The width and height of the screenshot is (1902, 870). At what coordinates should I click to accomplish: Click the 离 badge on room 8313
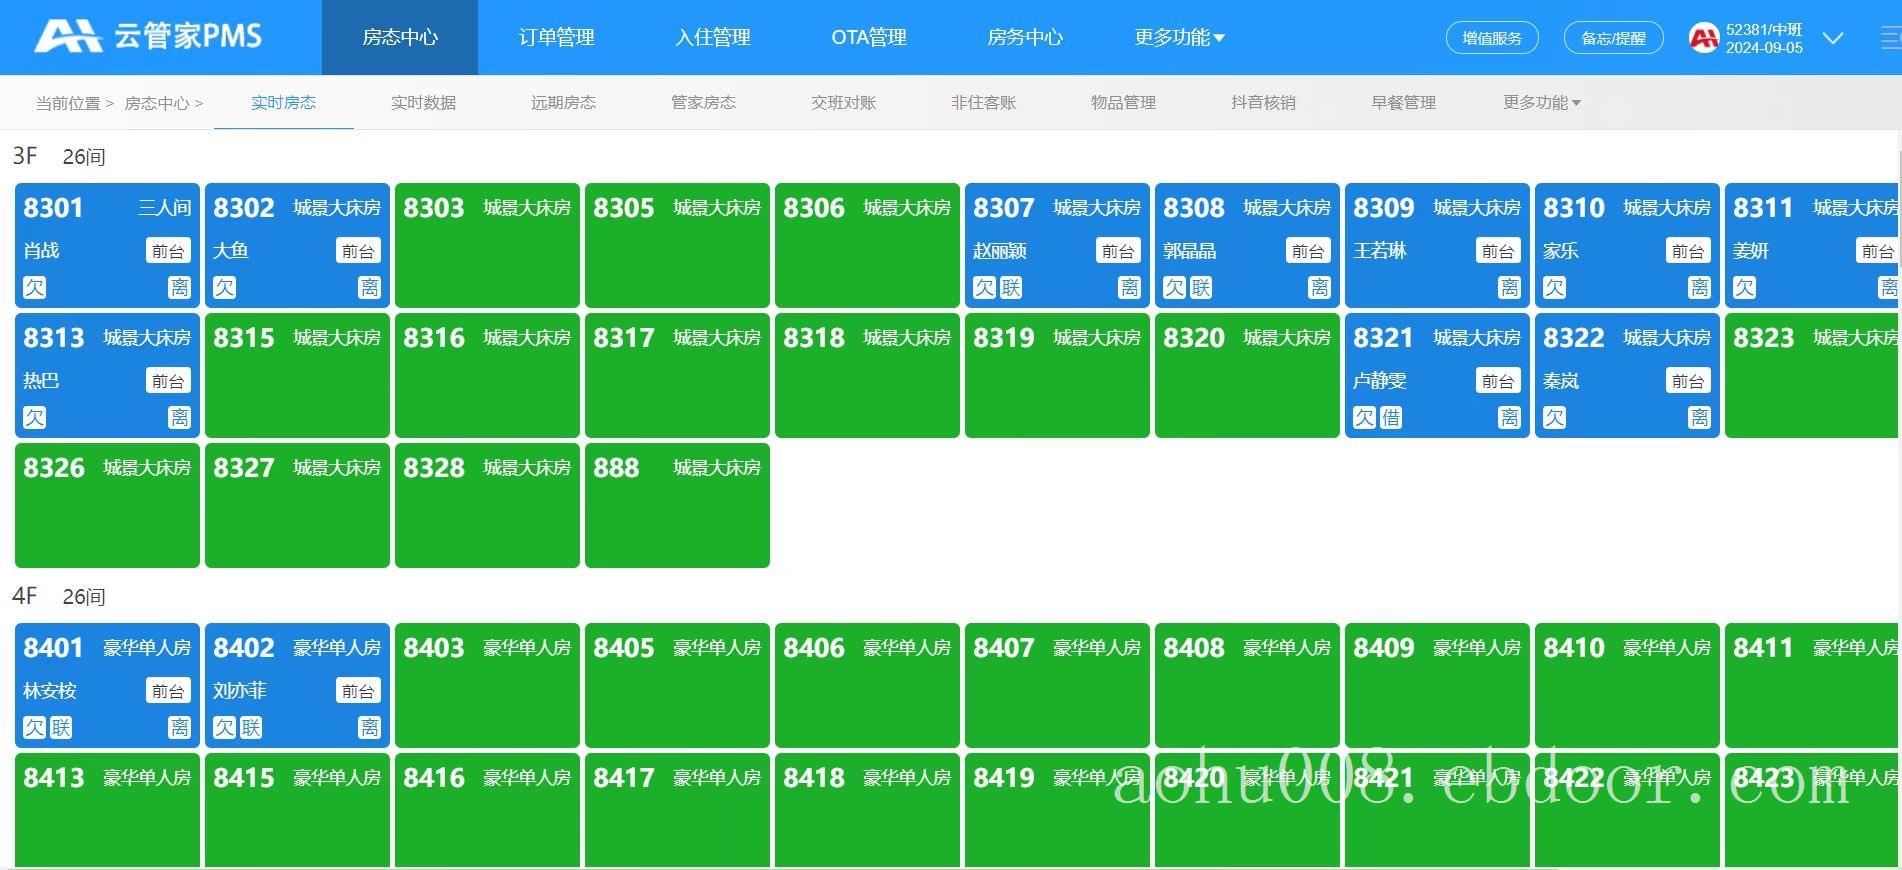(x=179, y=418)
